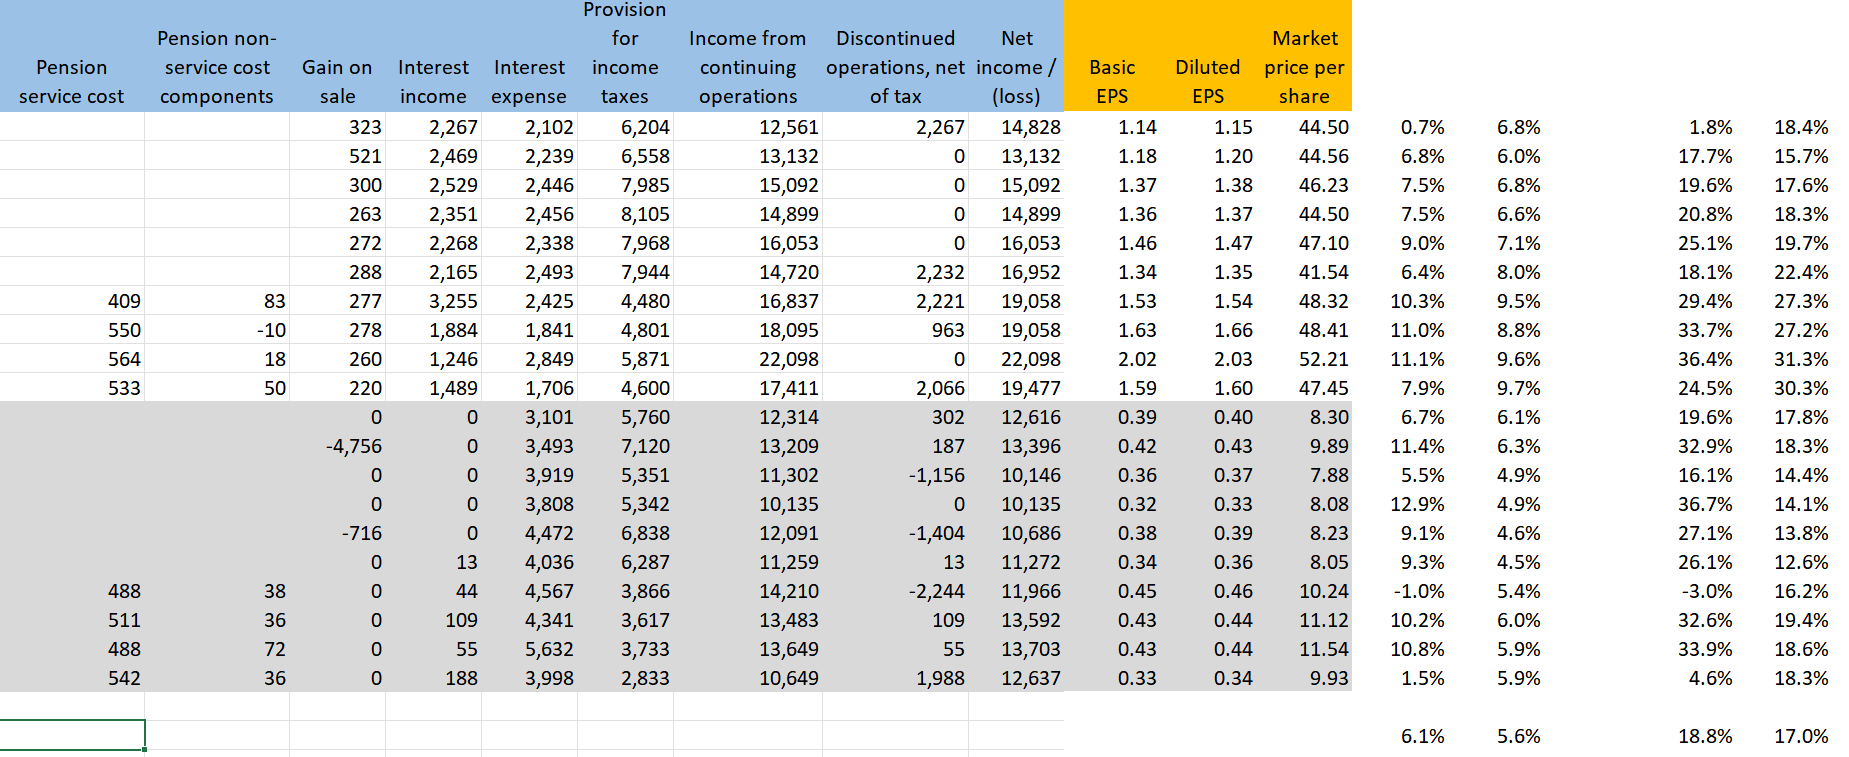The height and width of the screenshot is (757, 1849).
Task: Click gain on sale value 323
Action: (365, 127)
